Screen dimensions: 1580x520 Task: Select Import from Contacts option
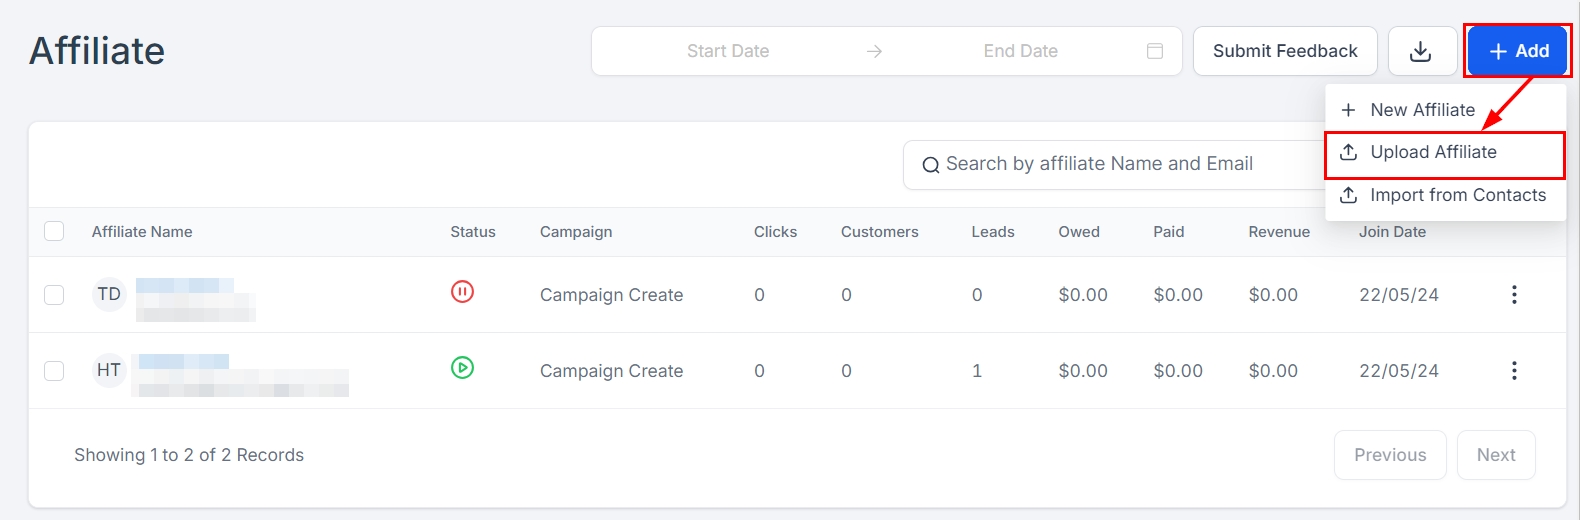[1456, 195]
